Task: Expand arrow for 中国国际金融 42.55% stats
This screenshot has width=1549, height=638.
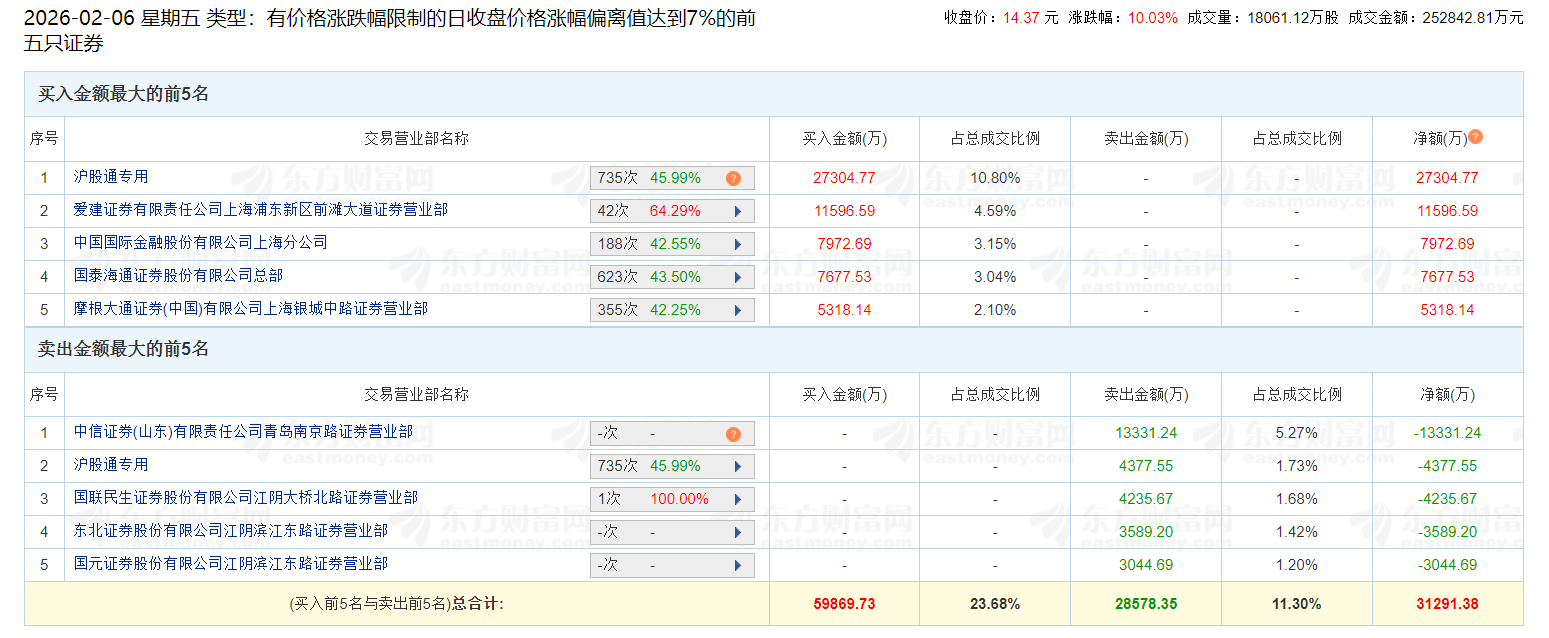Action: [x=738, y=244]
